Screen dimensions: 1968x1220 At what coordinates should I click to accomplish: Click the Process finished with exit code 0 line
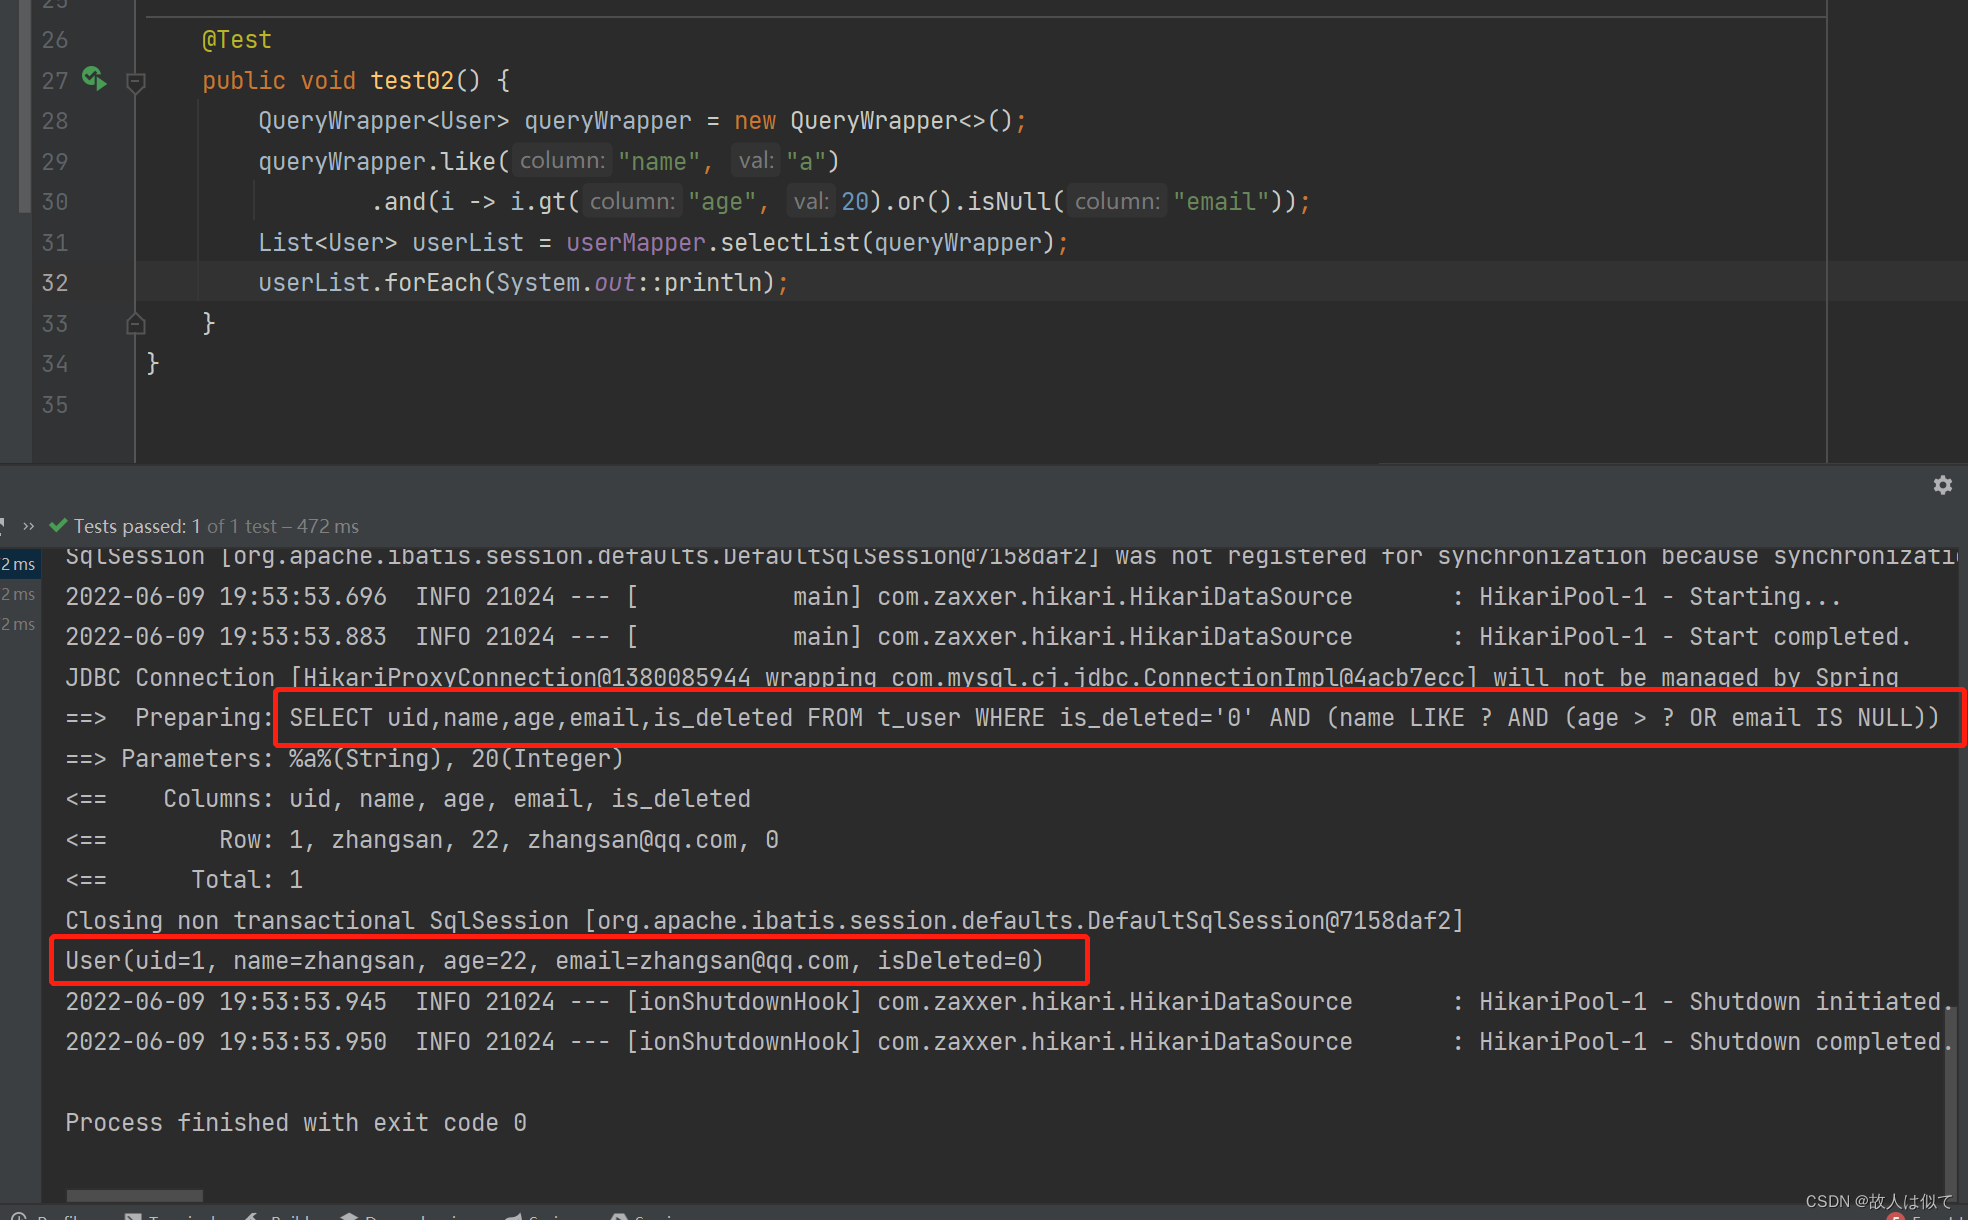click(x=296, y=1123)
